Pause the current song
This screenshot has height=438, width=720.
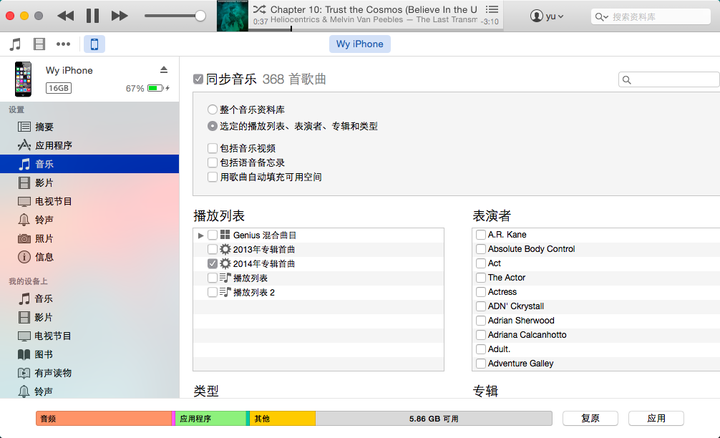tap(92, 16)
